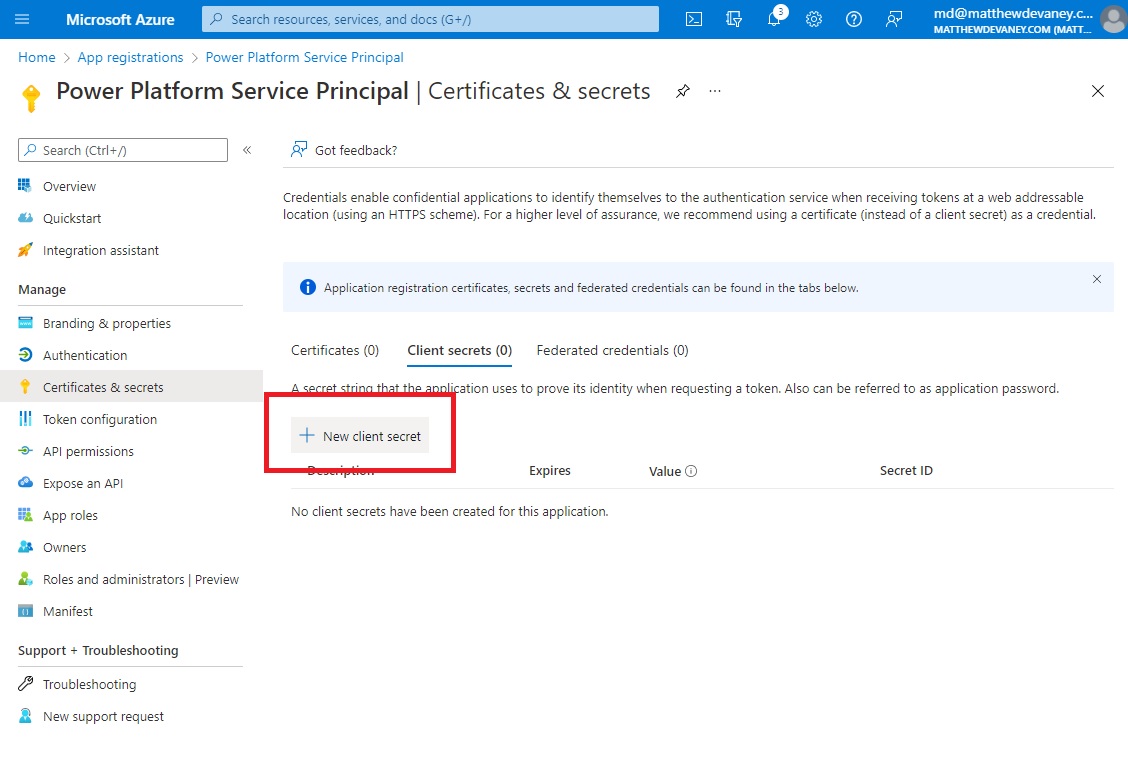Switch to the Certificates tab
The width and height of the screenshot is (1128, 778).
(x=334, y=350)
